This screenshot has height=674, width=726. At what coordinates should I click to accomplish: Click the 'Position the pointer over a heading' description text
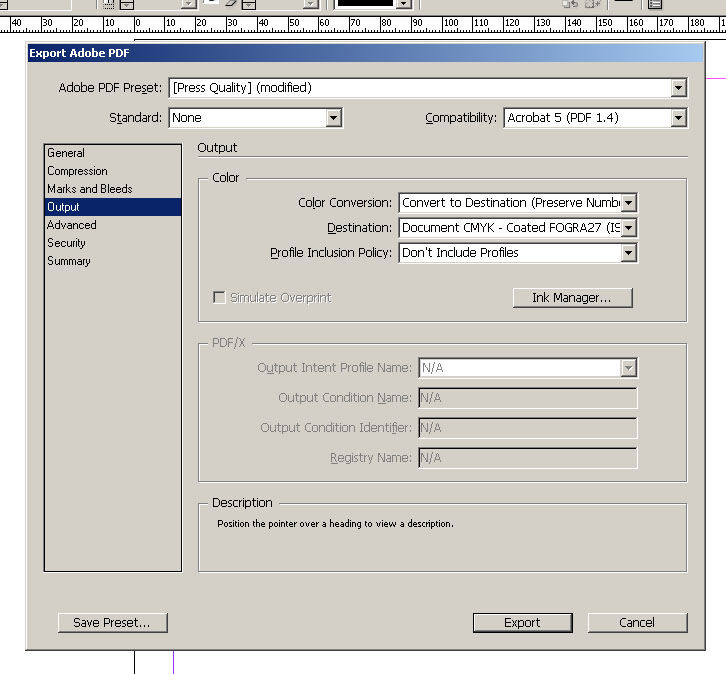point(335,524)
